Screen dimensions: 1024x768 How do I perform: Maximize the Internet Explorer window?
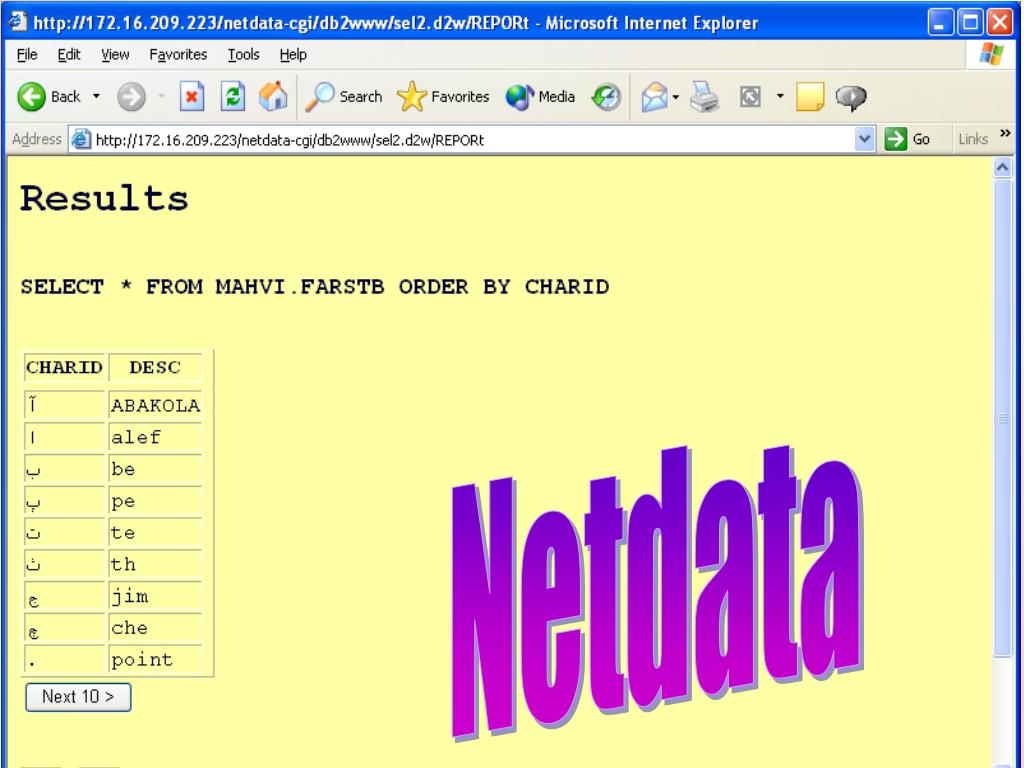970,23
